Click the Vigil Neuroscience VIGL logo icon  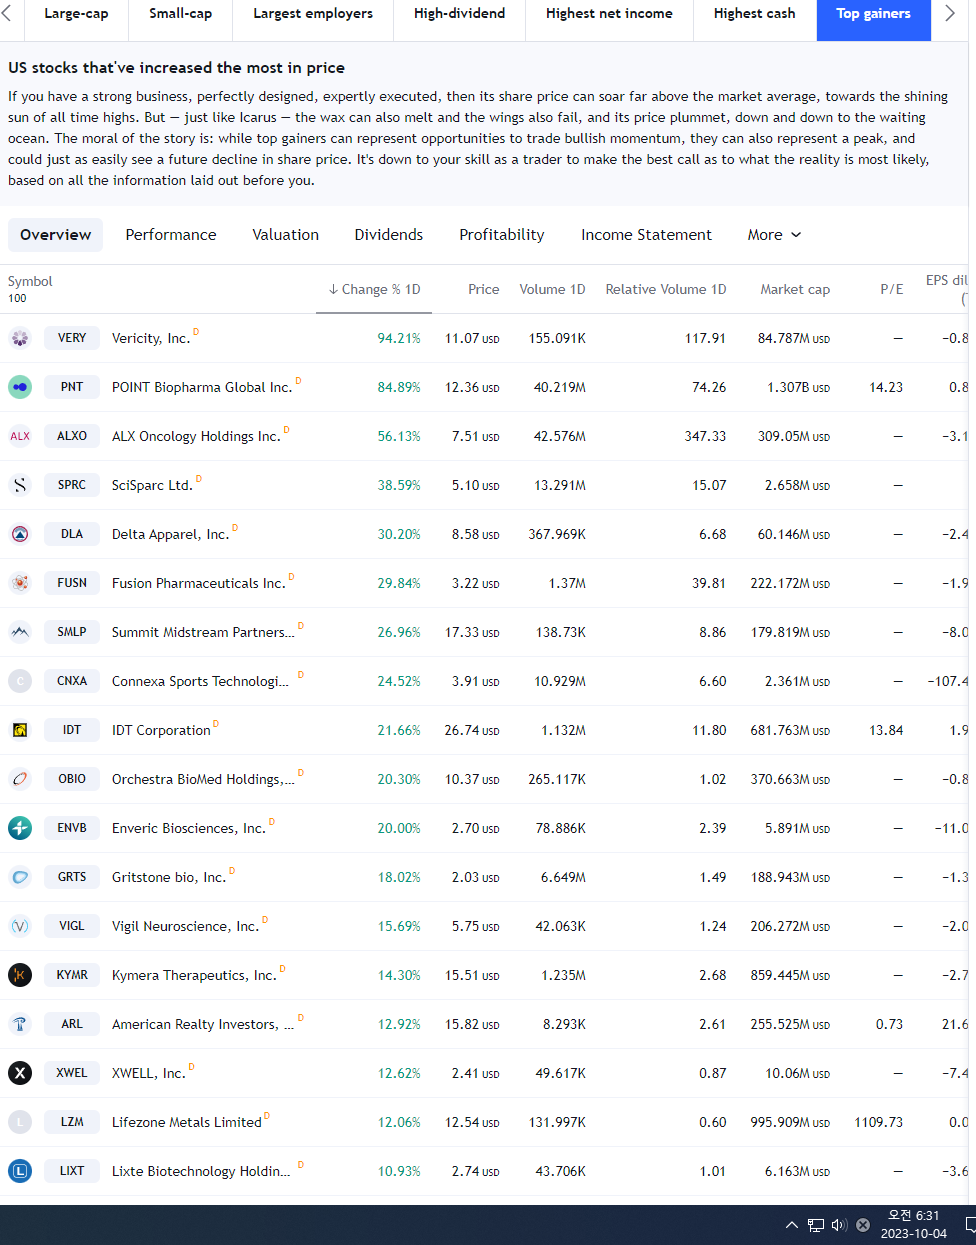20,926
